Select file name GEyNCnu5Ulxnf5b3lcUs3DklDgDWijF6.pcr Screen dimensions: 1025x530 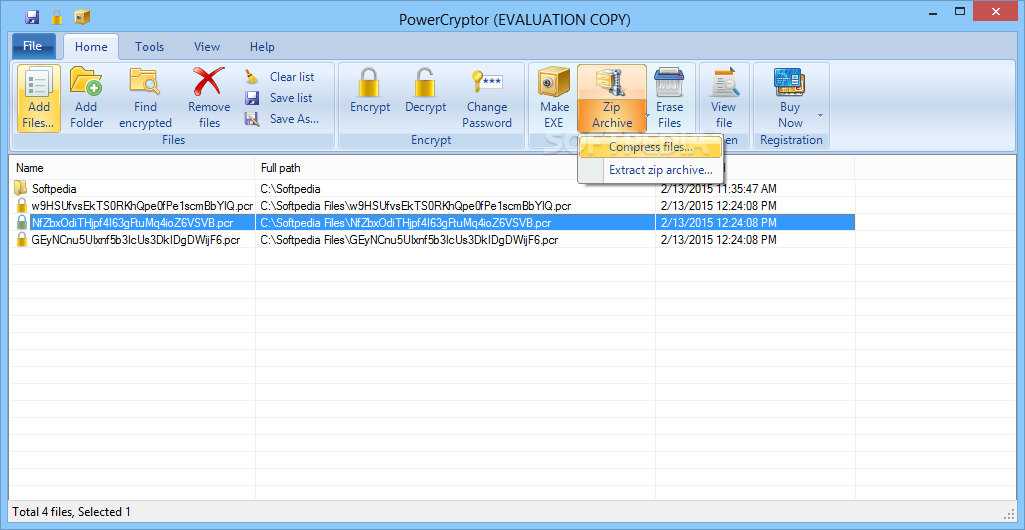pos(136,240)
